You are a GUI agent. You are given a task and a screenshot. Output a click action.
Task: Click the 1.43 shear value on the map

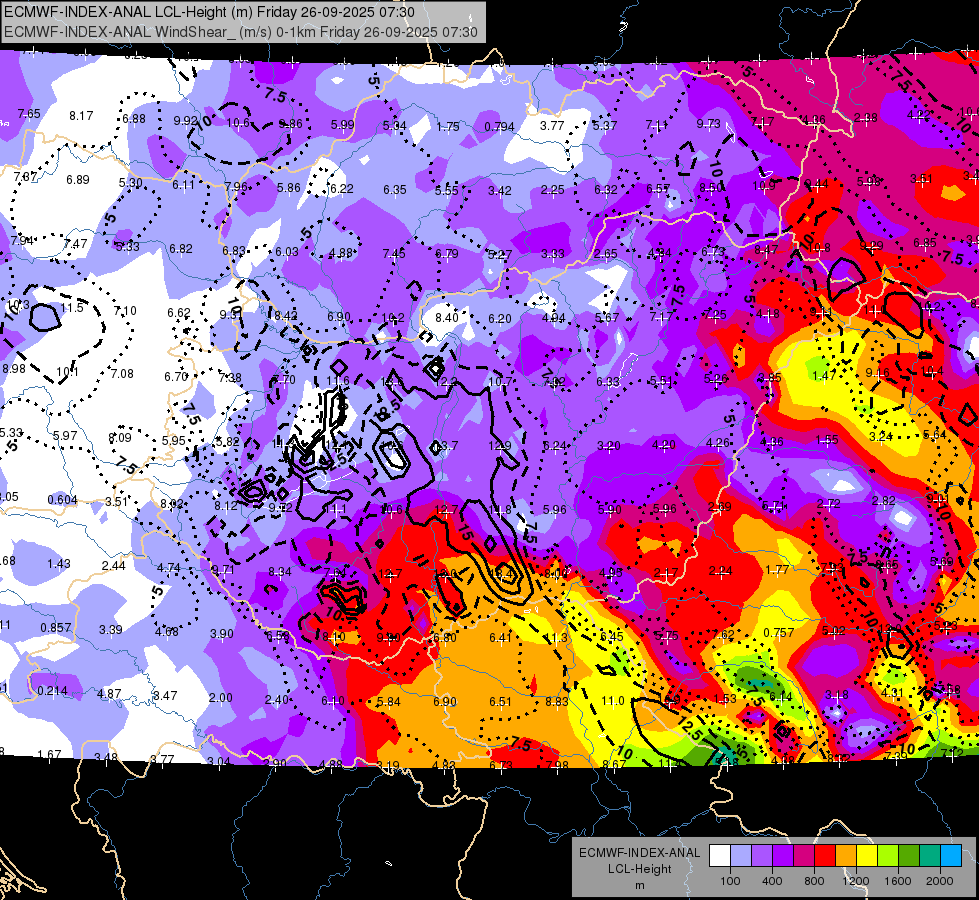[x=59, y=564]
